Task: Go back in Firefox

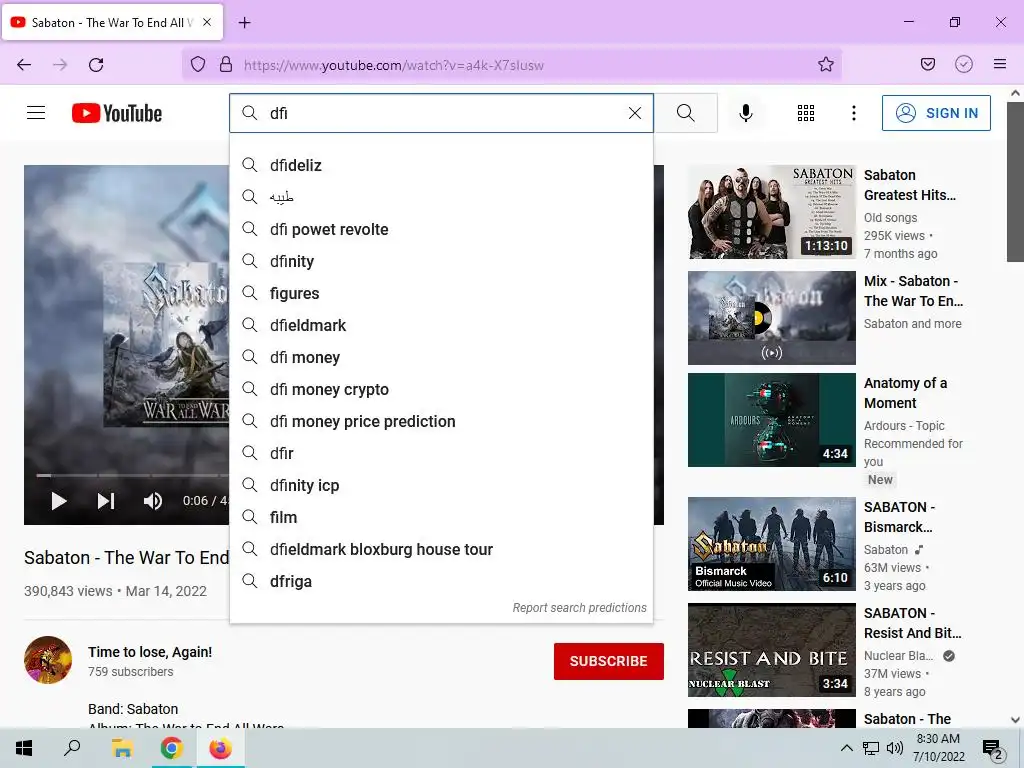Action: (x=24, y=65)
